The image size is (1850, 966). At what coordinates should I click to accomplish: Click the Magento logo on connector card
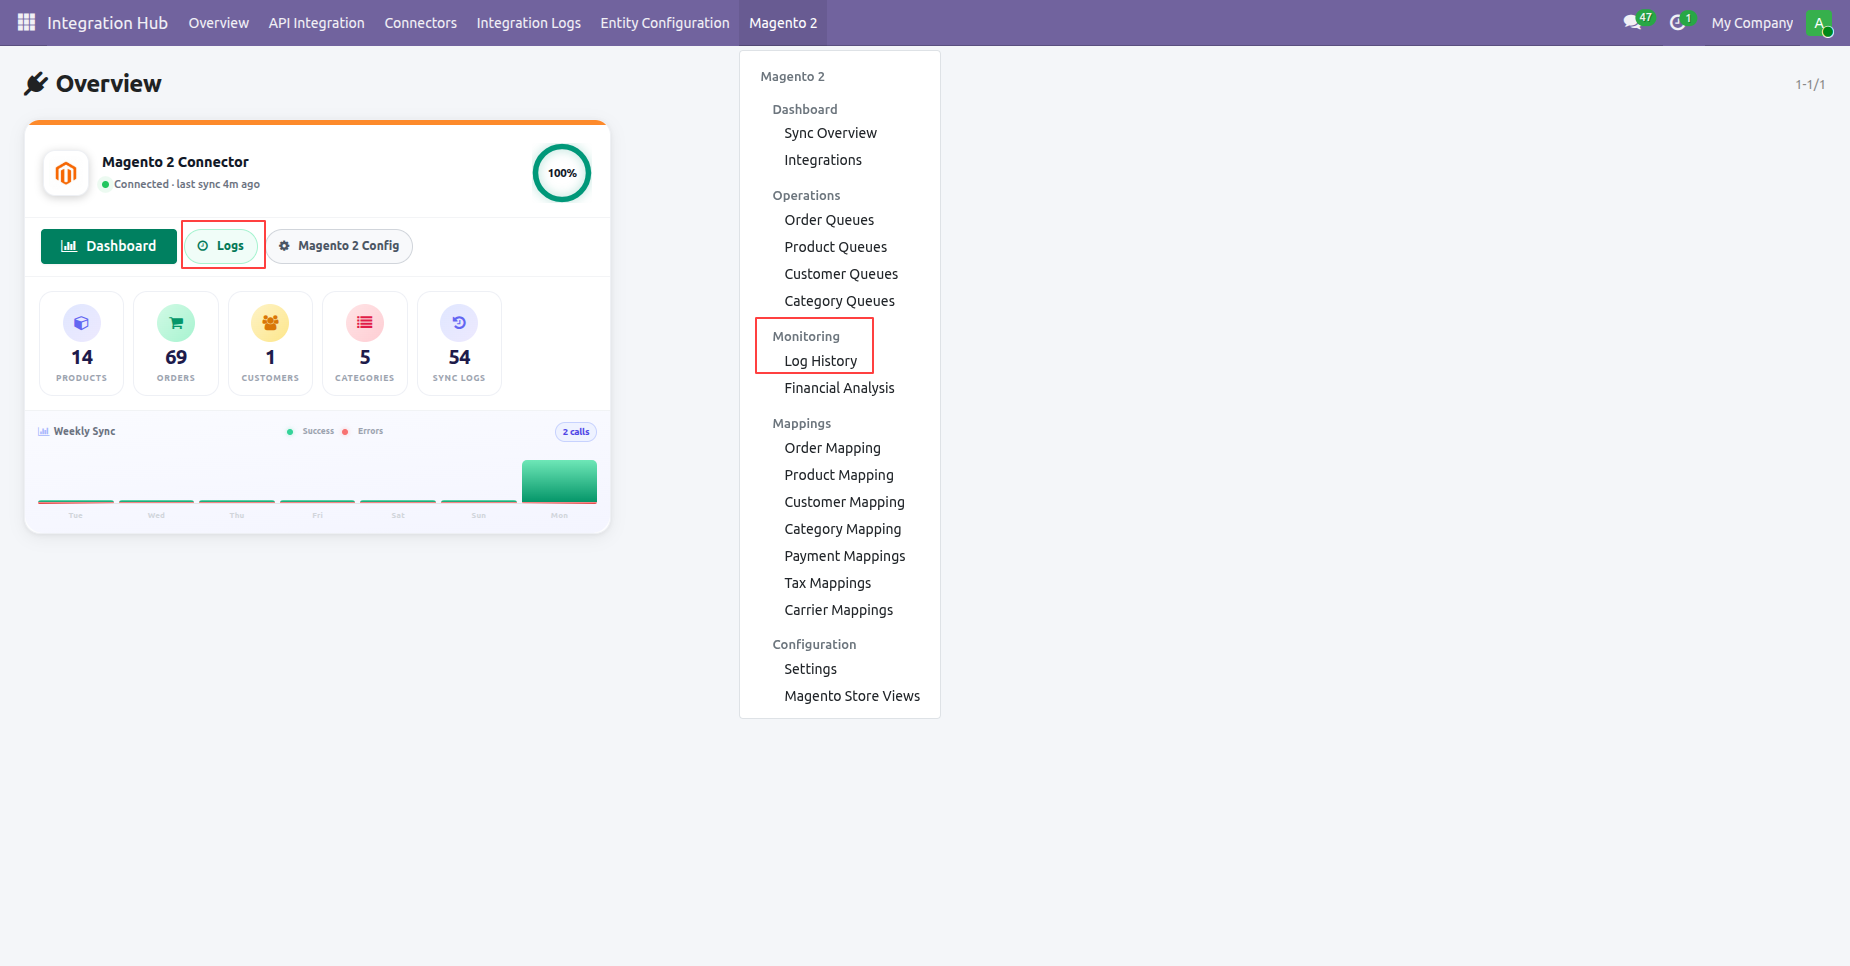point(66,173)
